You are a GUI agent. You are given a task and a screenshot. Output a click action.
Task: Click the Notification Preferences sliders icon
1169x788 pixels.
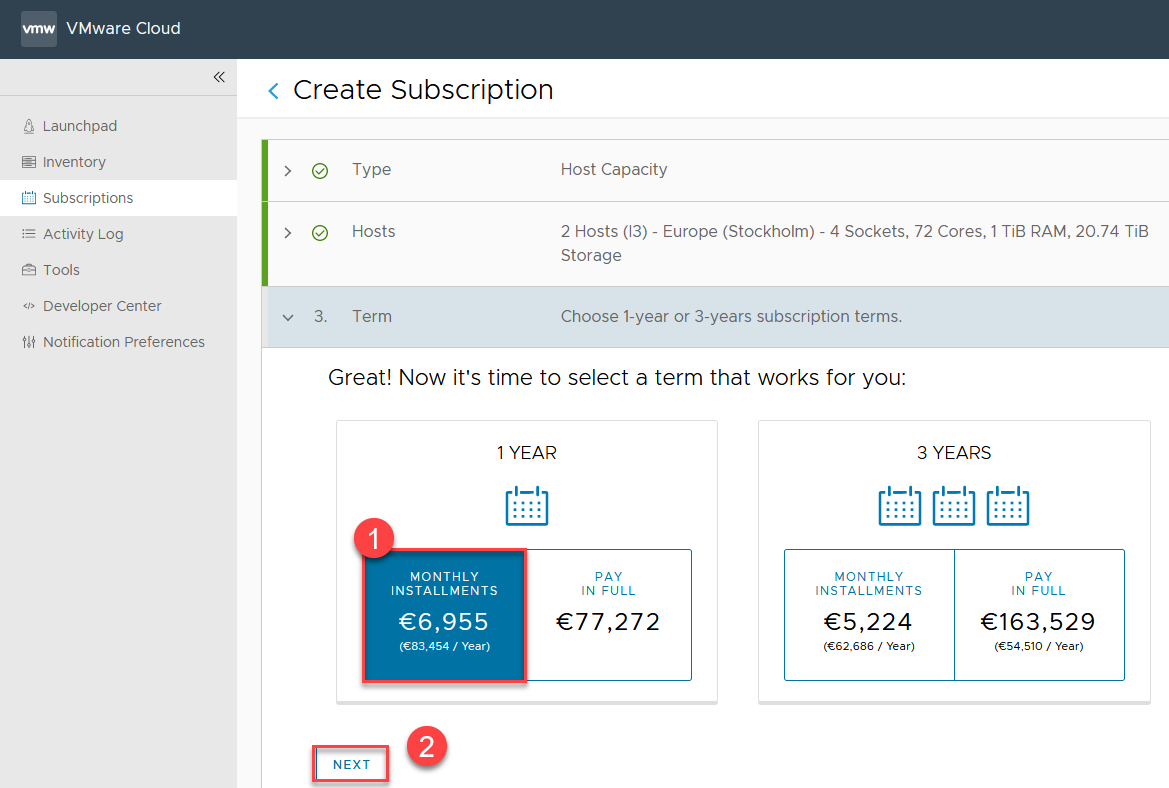click(x=28, y=342)
